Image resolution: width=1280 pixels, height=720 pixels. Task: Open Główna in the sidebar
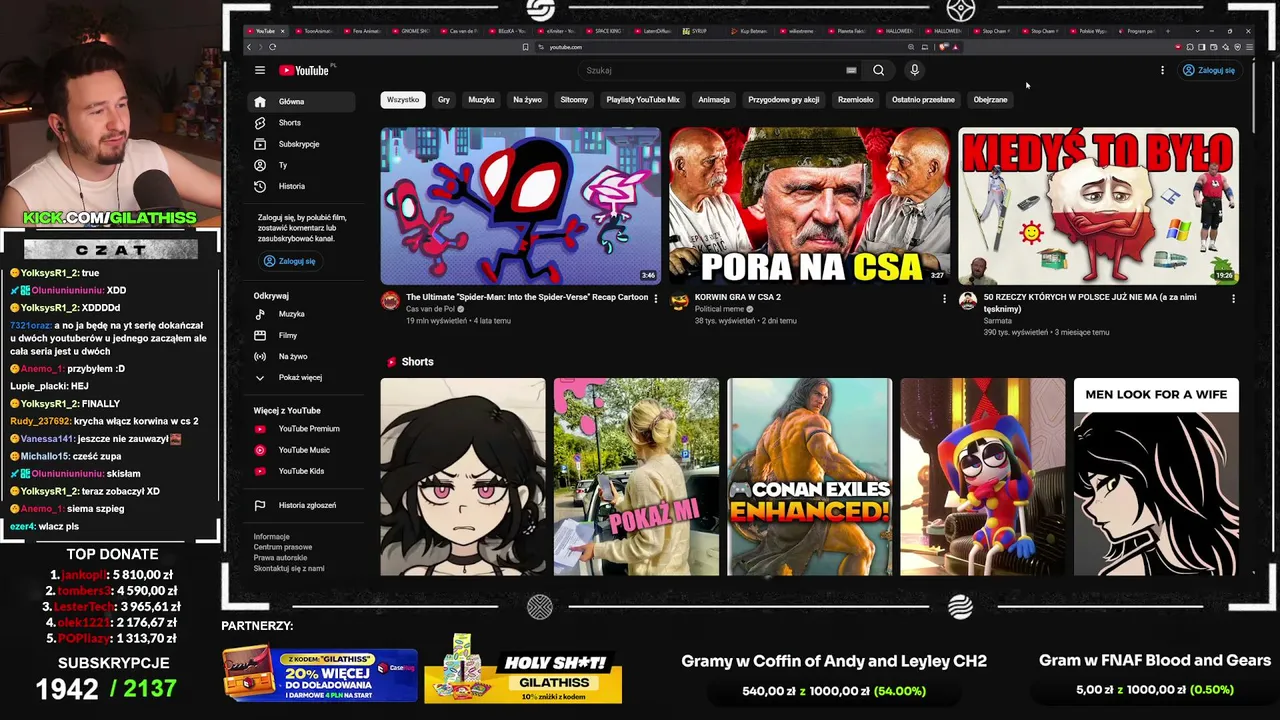click(x=301, y=102)
